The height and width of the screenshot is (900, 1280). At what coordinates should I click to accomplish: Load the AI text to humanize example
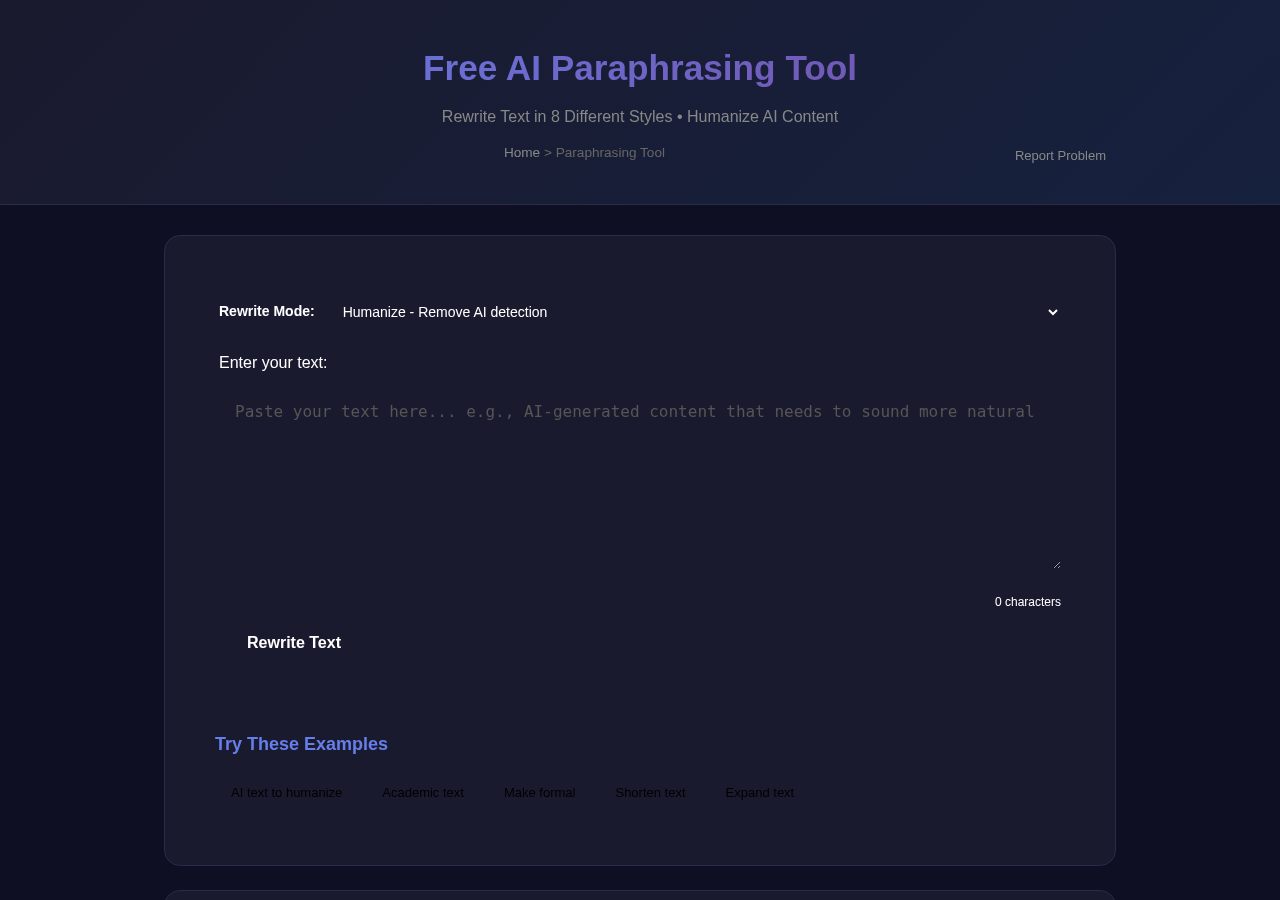tap(287, 793)
